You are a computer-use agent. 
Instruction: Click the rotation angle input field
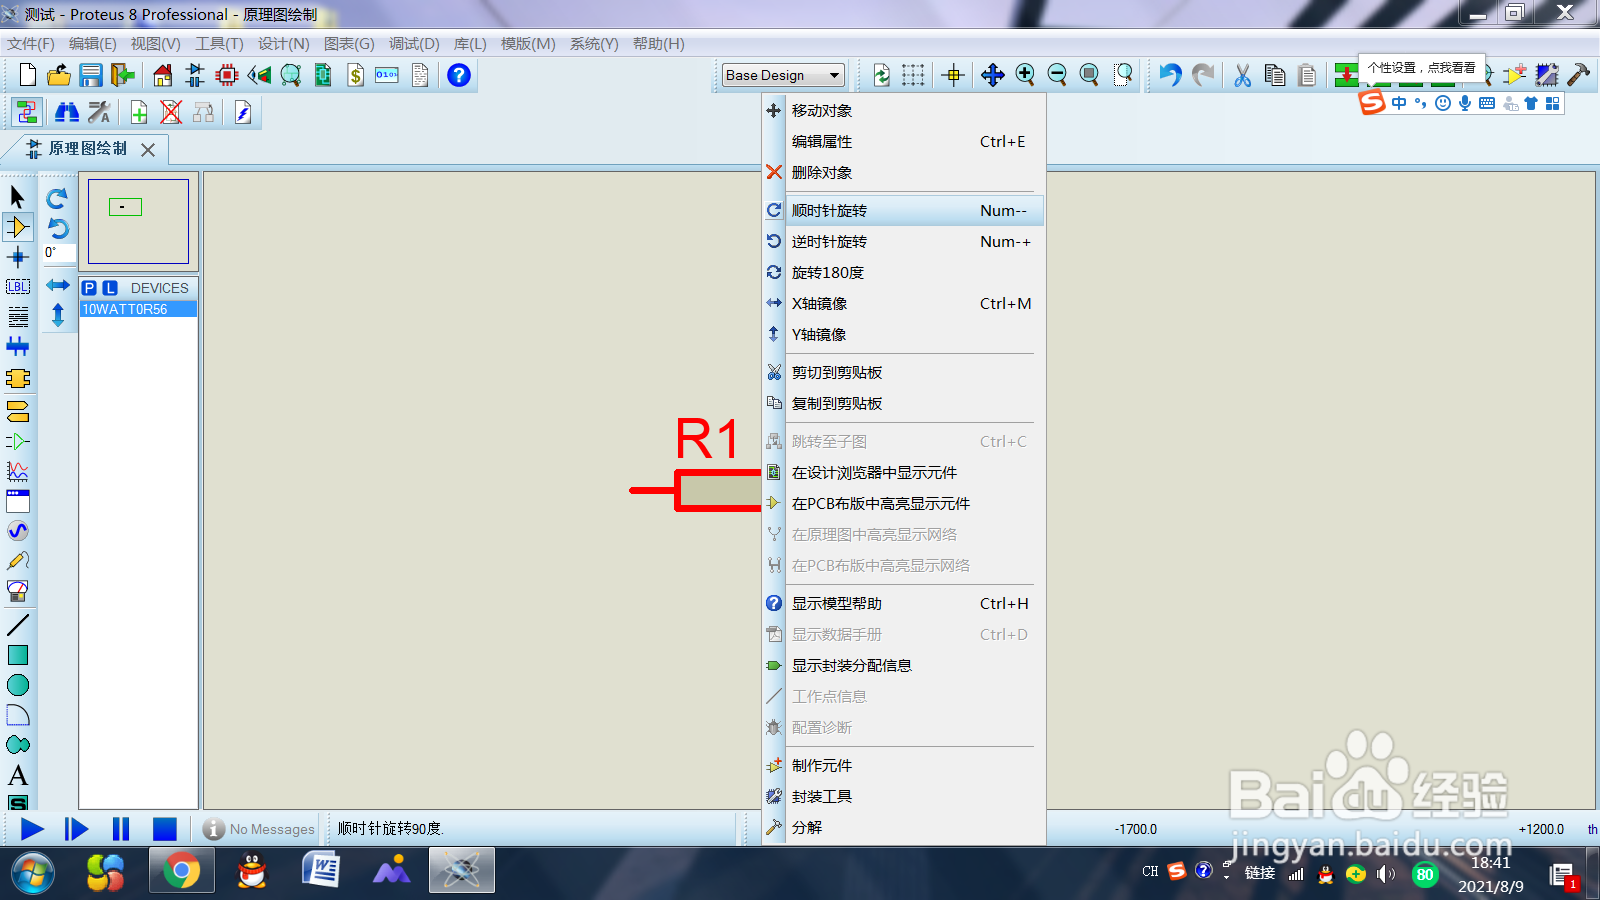(x=58, y=254)
